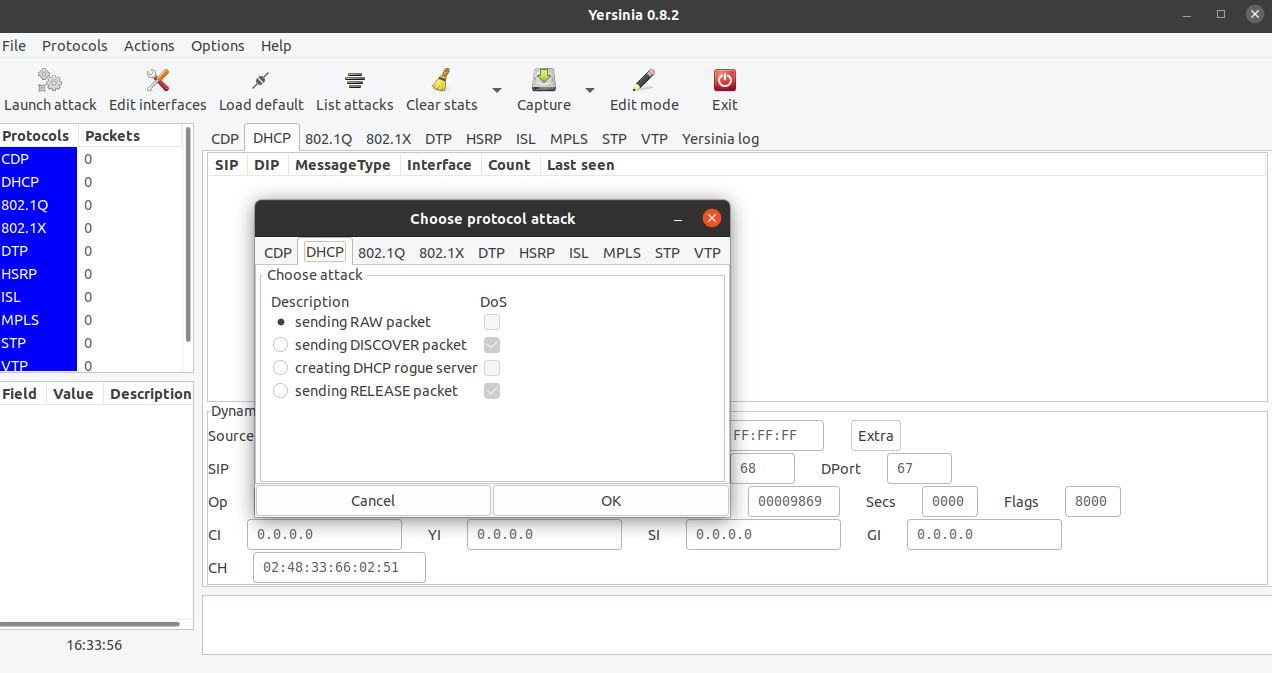Click the red Exit power icon
Viewport: 1272px width, 673px height.
pos(725,80)
